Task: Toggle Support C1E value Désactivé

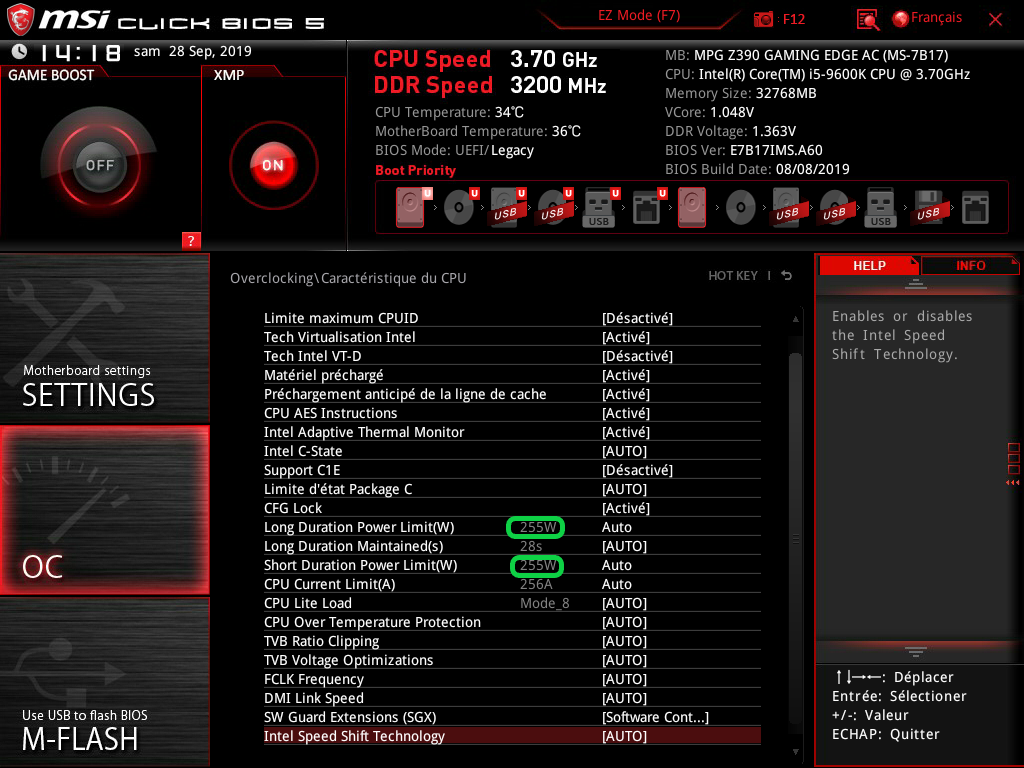Action: tap(637, 470)
